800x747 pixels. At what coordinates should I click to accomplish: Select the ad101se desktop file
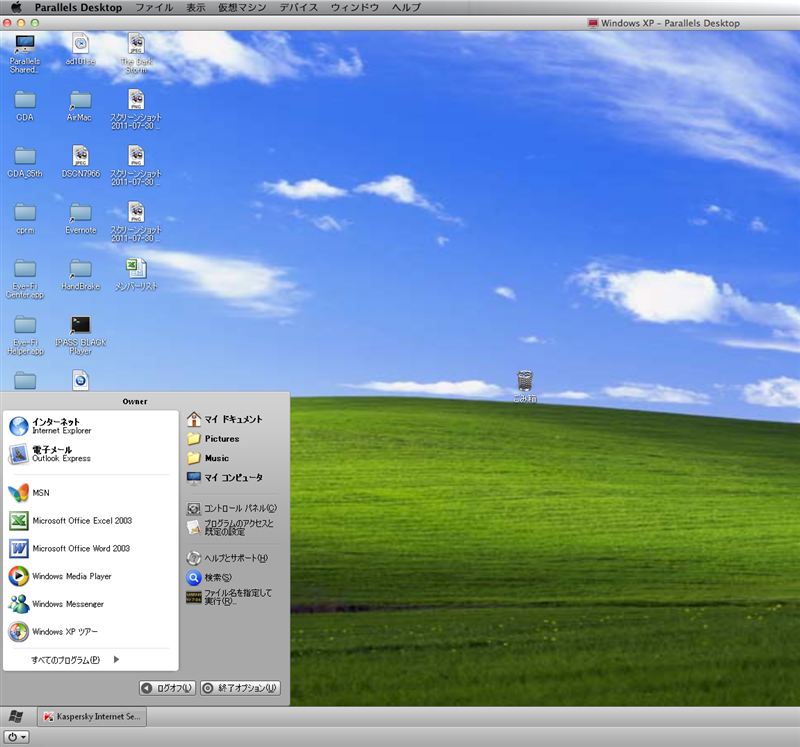pyautogui.click(x=80, y=49)
